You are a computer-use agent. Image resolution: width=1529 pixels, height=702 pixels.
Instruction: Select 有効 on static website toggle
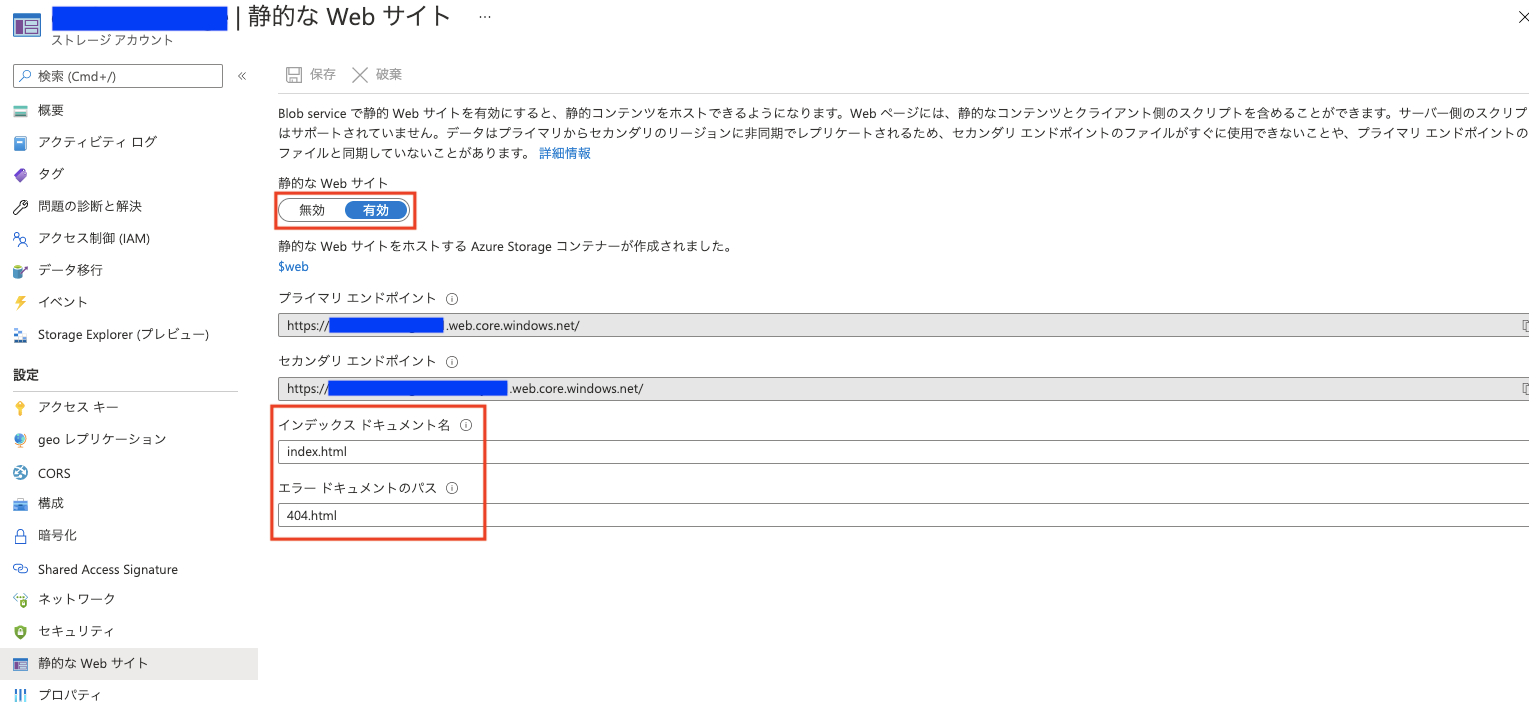click(x=376, y=210)
